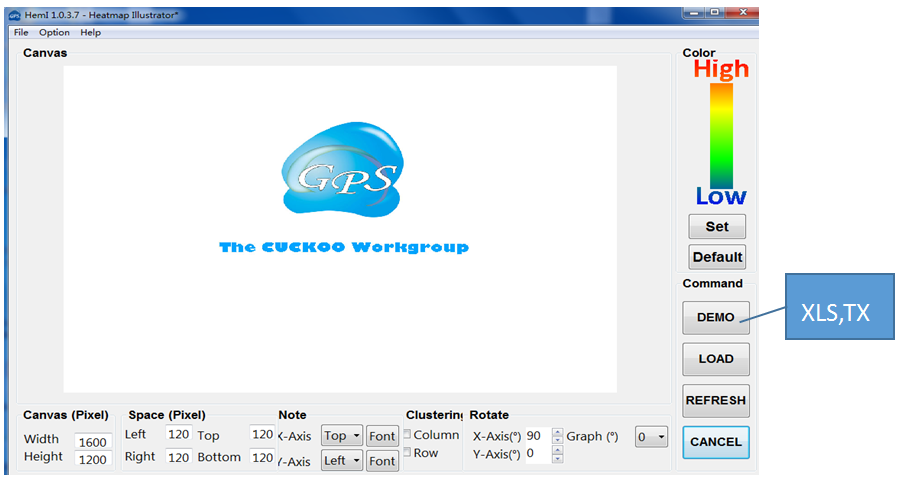This screenshot has height=479, width=900.
Task: Open the Graph rotation degree dropdown
Action: pos(651,437)
